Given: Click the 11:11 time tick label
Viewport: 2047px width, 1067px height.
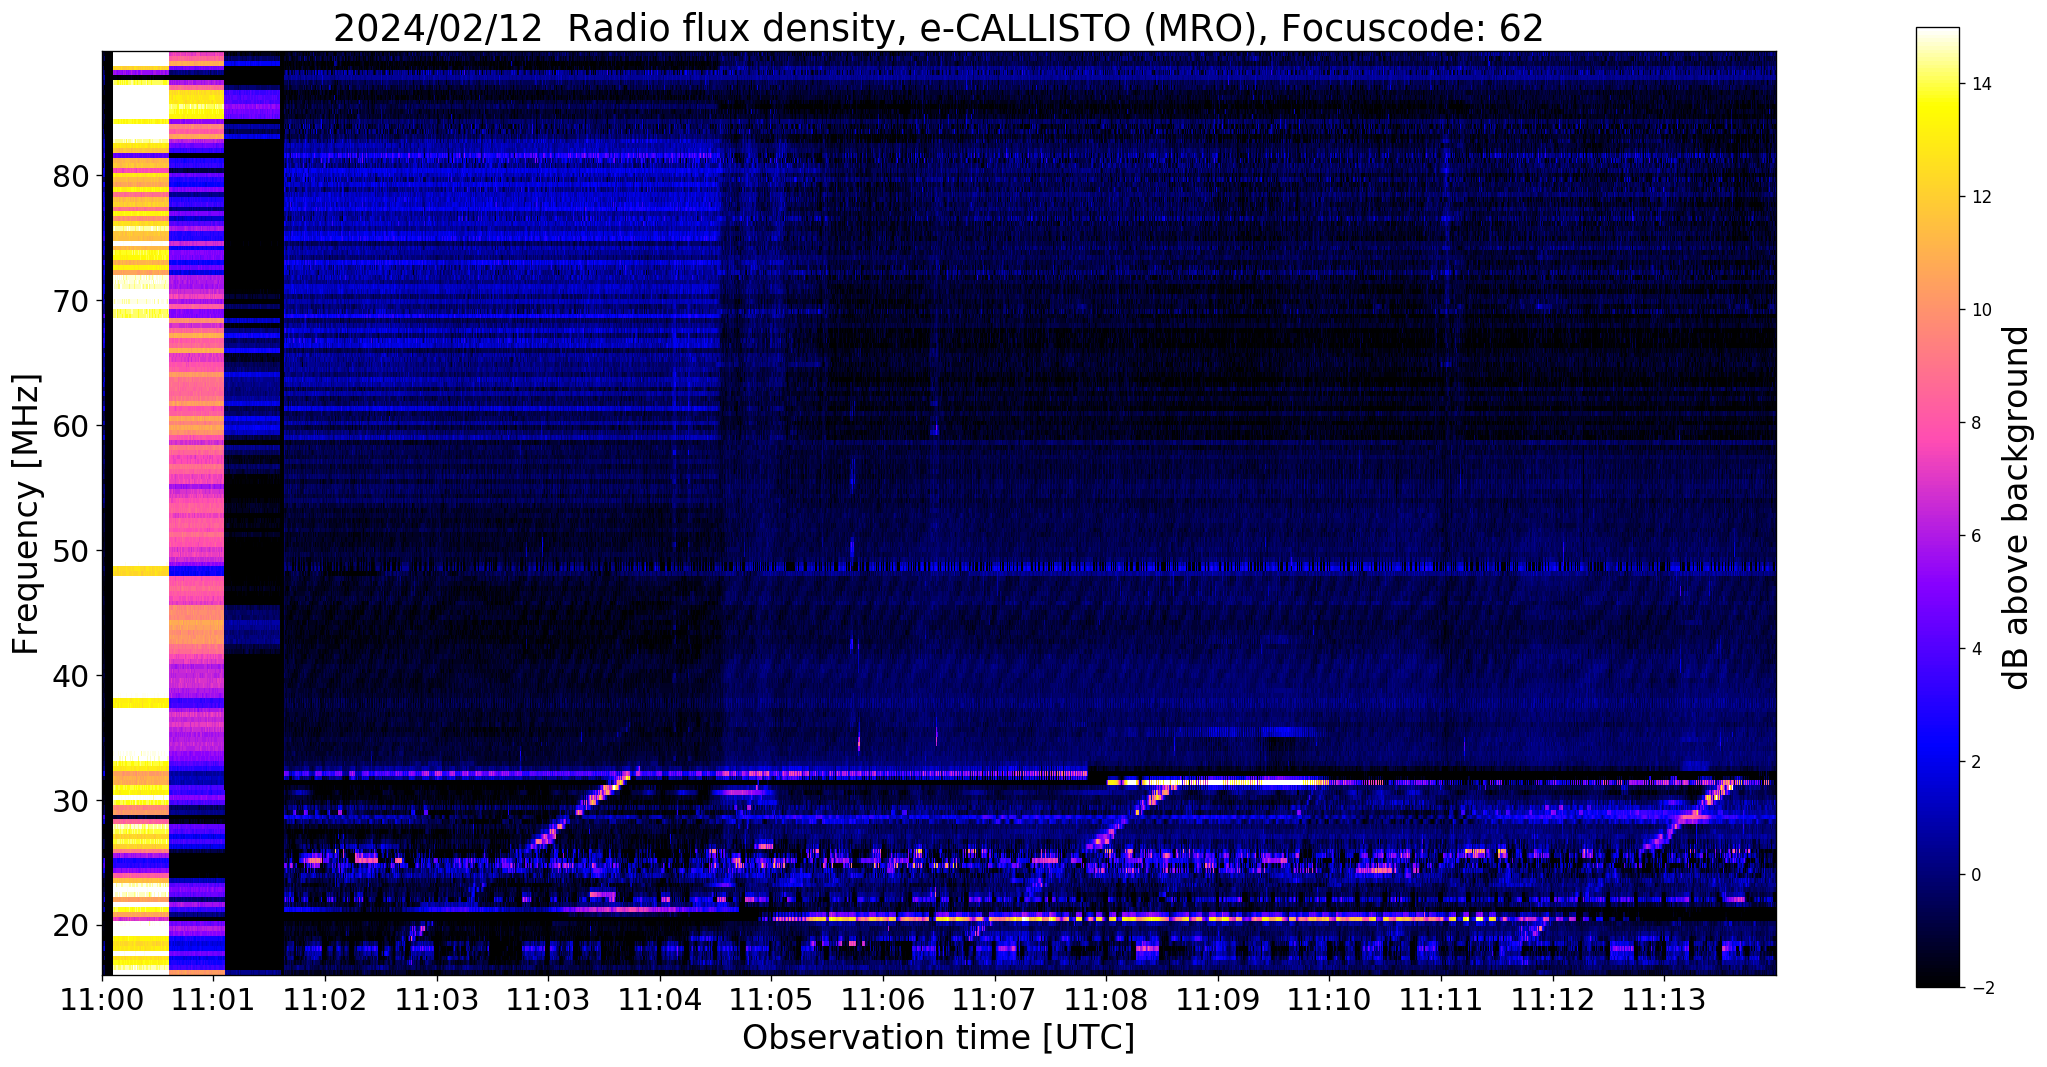Looking at the screenshot, I should coord(1441,999).
